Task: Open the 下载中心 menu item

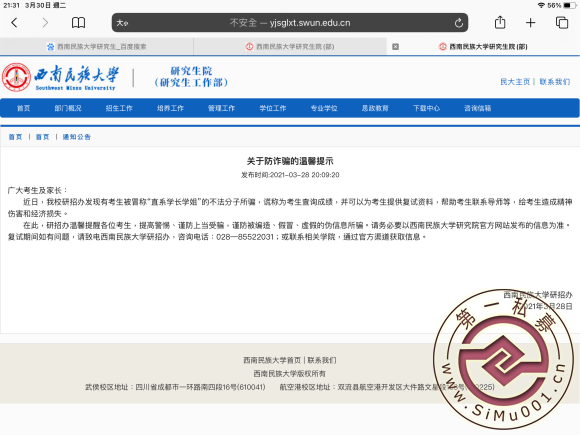Action: click(426, 108)
